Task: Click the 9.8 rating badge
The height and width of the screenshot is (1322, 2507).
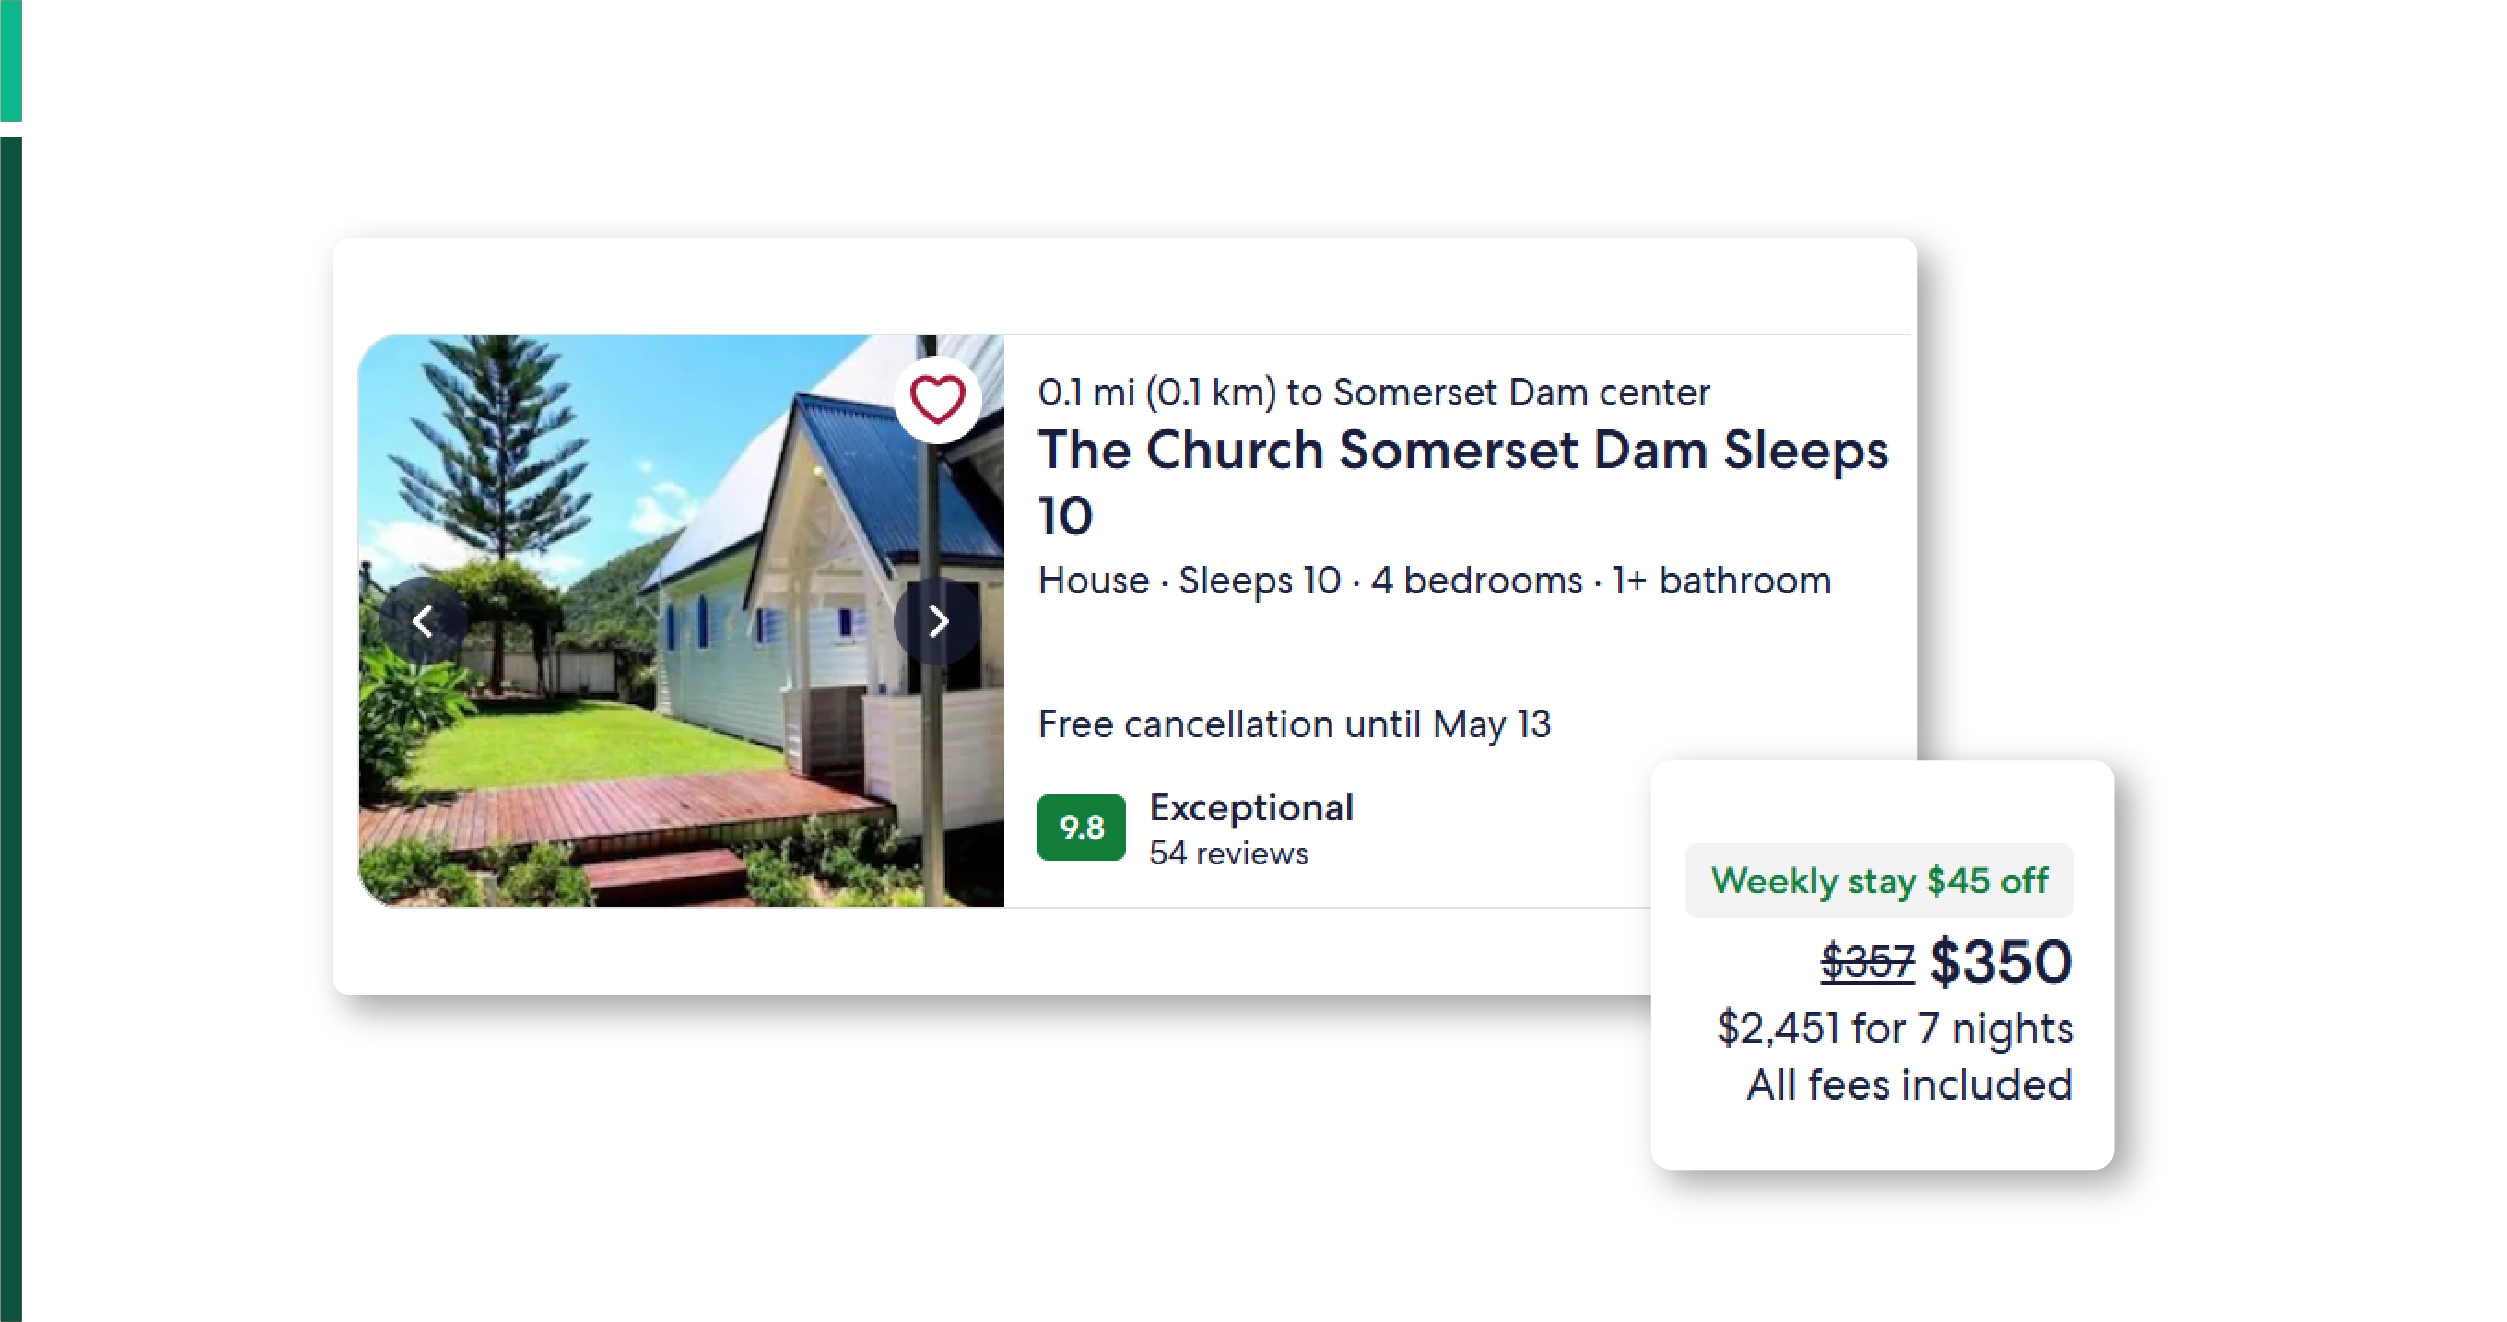Action: click(x=1081, y=827)
